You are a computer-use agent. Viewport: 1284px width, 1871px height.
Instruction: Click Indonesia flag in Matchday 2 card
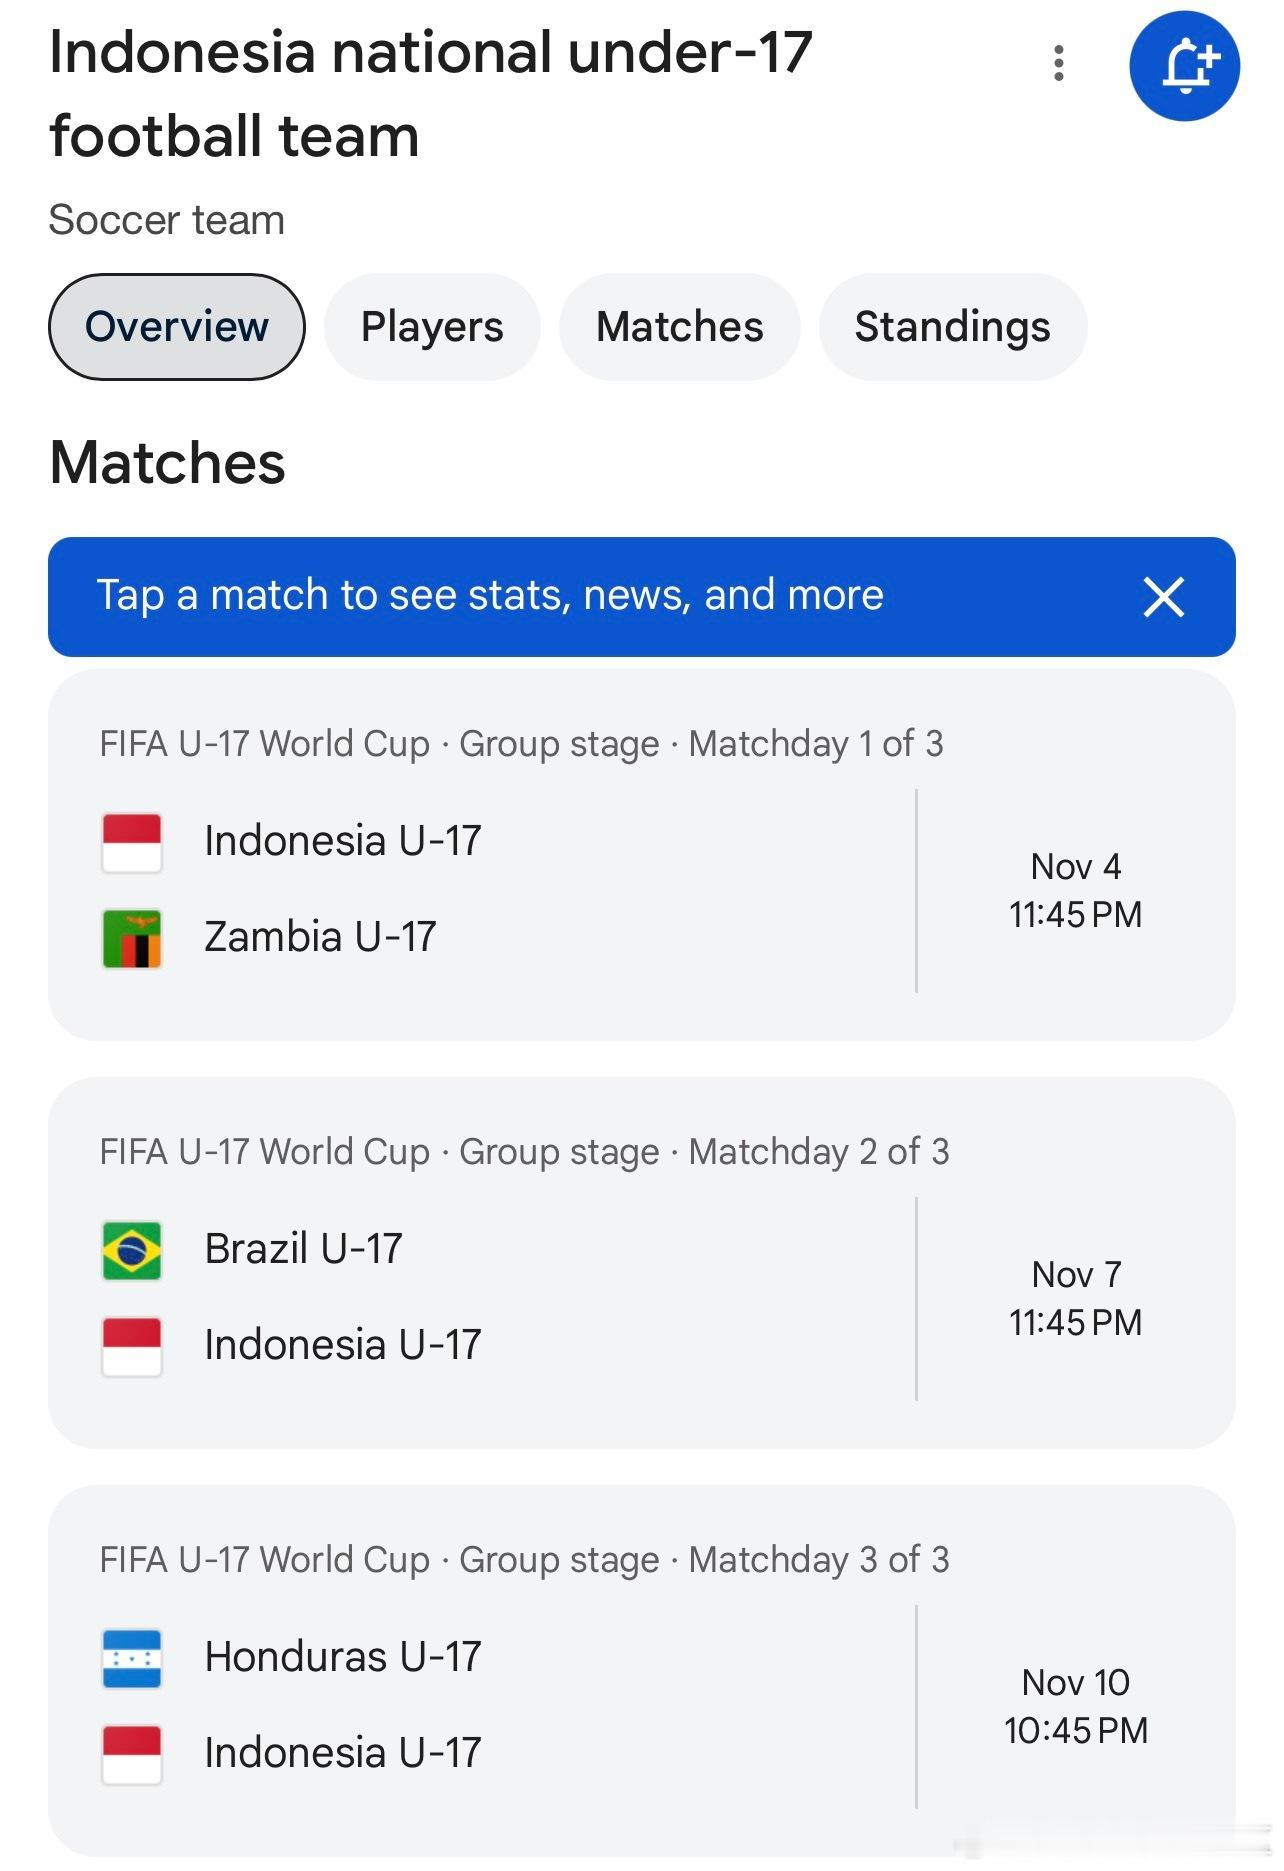(x=132, y=1346)
